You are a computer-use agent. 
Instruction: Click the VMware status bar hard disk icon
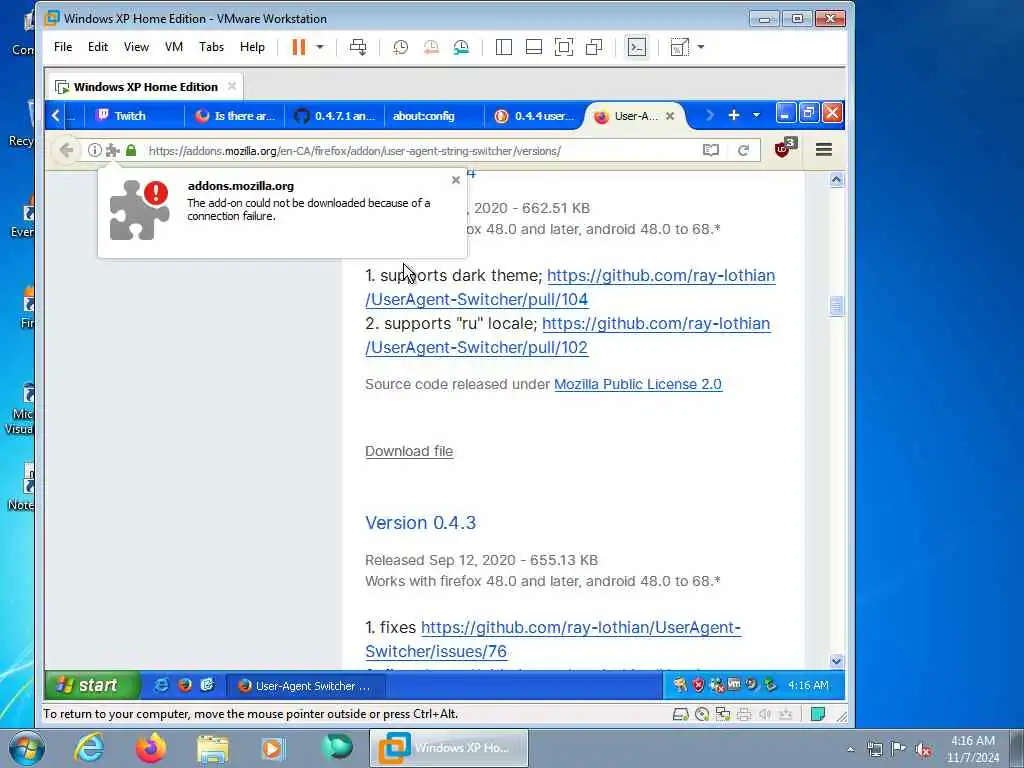(680, 714)
